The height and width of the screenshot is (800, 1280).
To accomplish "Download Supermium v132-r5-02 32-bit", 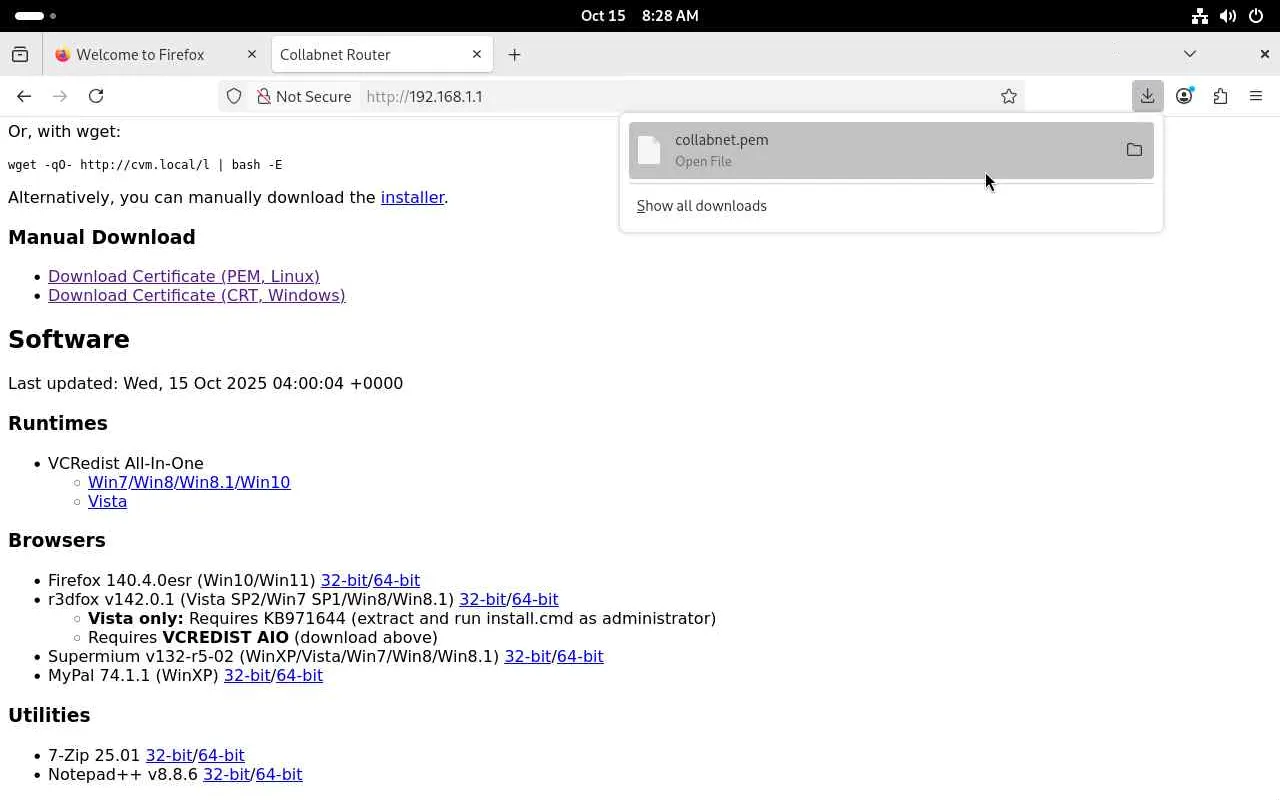I will tap(528, 656).
